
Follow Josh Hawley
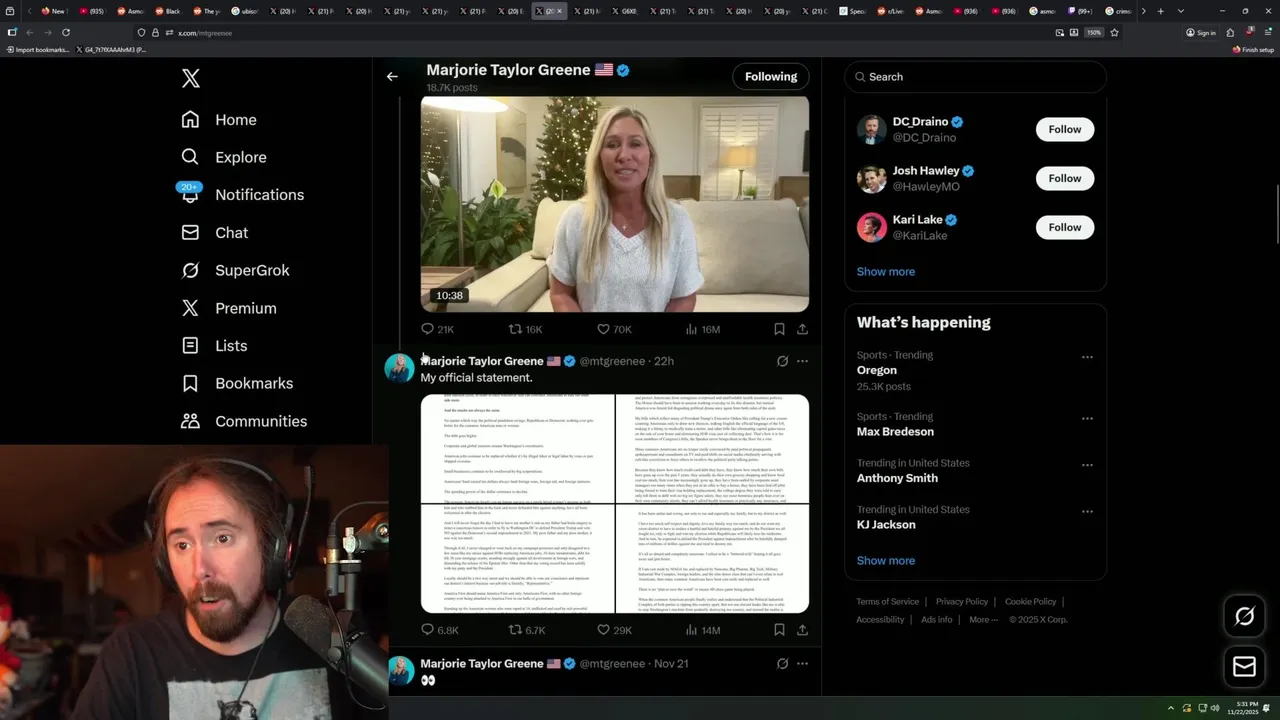click(1064, 178)
